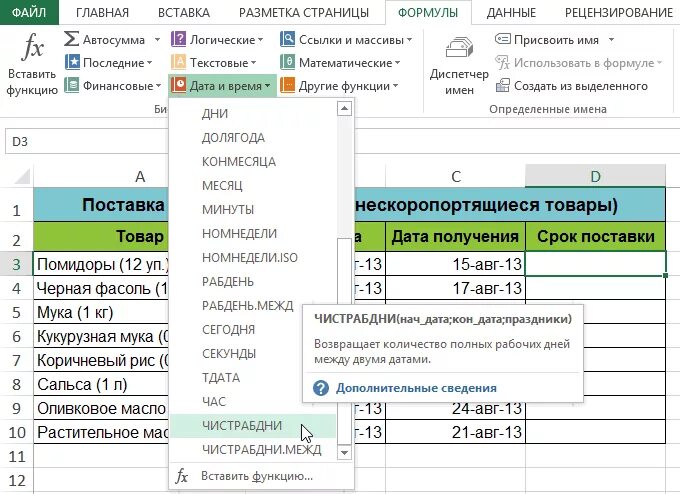Choose СЕКУНДЫ from the function list
Image resolution: width=680 pixels, height=494 pixels.
pos(253,353)
